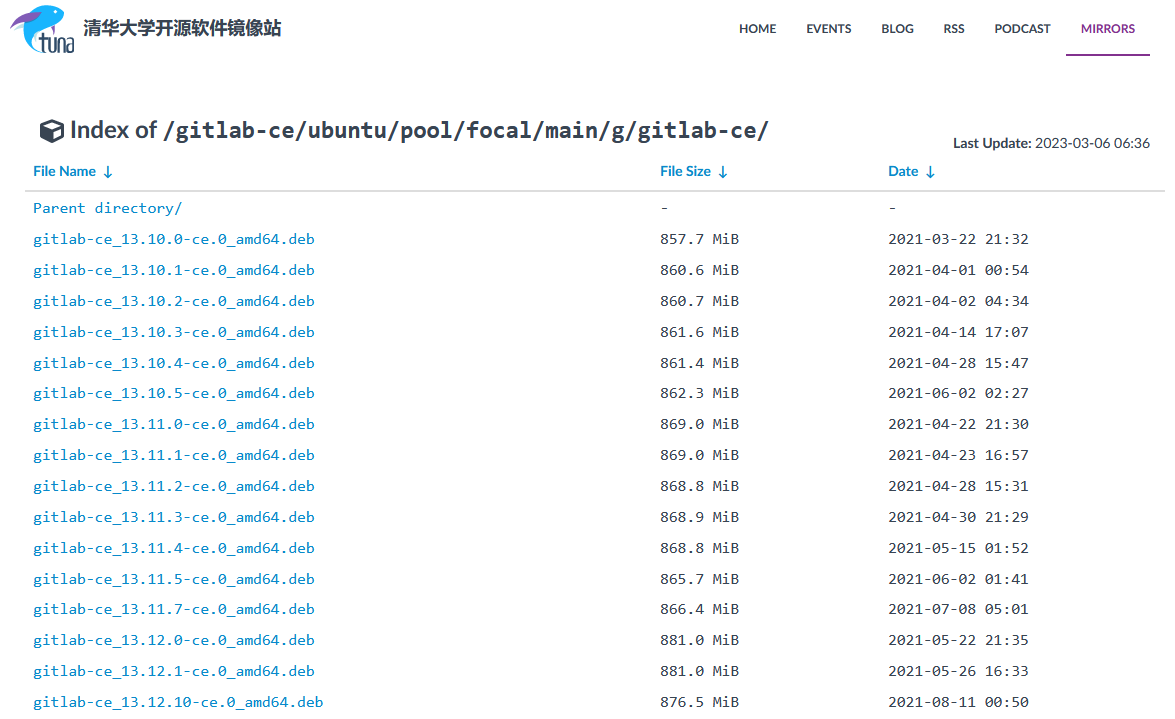Click the package box icon beside Index of
This screenshot has height=719, width=1175.
tap(52, 131)
